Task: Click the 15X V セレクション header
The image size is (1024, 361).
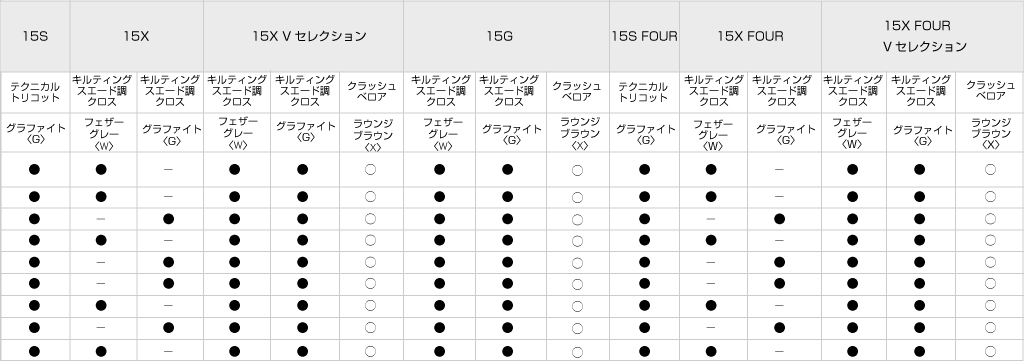Action: 304,37
